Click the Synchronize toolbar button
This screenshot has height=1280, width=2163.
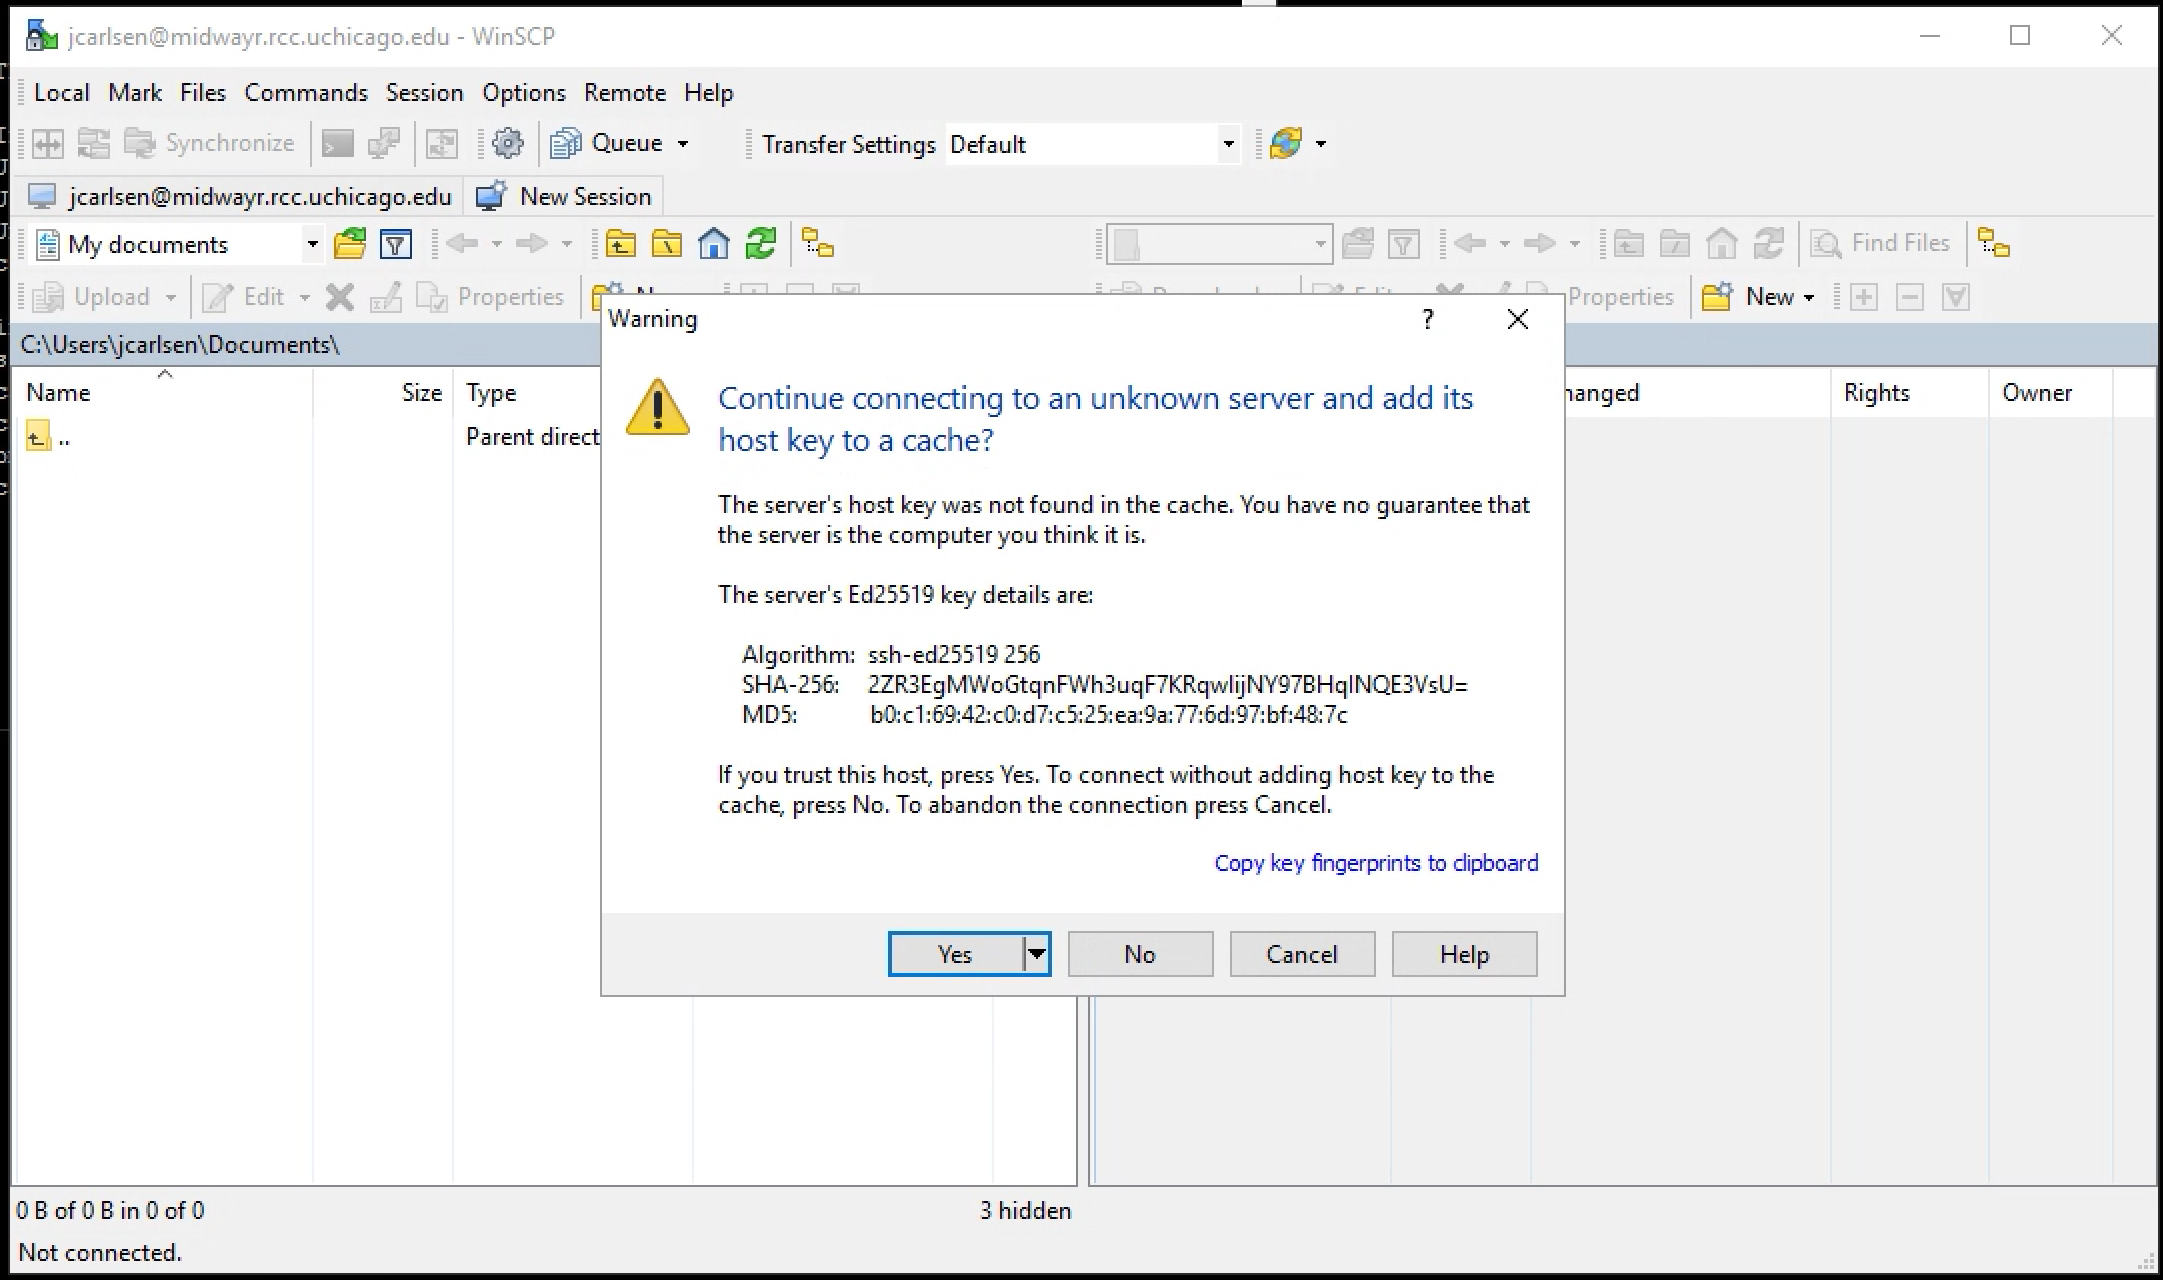click(210, 144)
